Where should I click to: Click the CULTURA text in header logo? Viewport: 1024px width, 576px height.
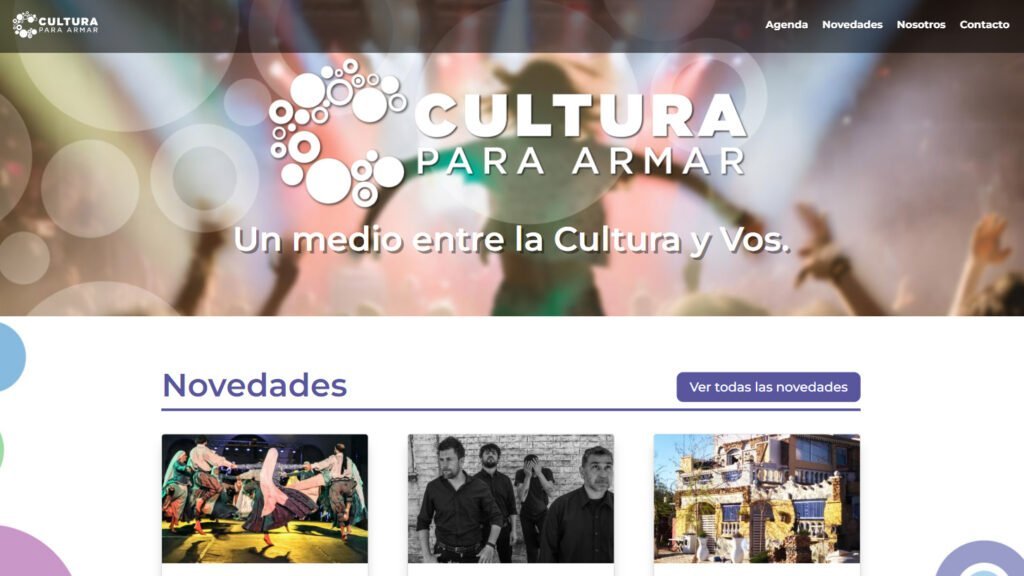coord(69,22)
